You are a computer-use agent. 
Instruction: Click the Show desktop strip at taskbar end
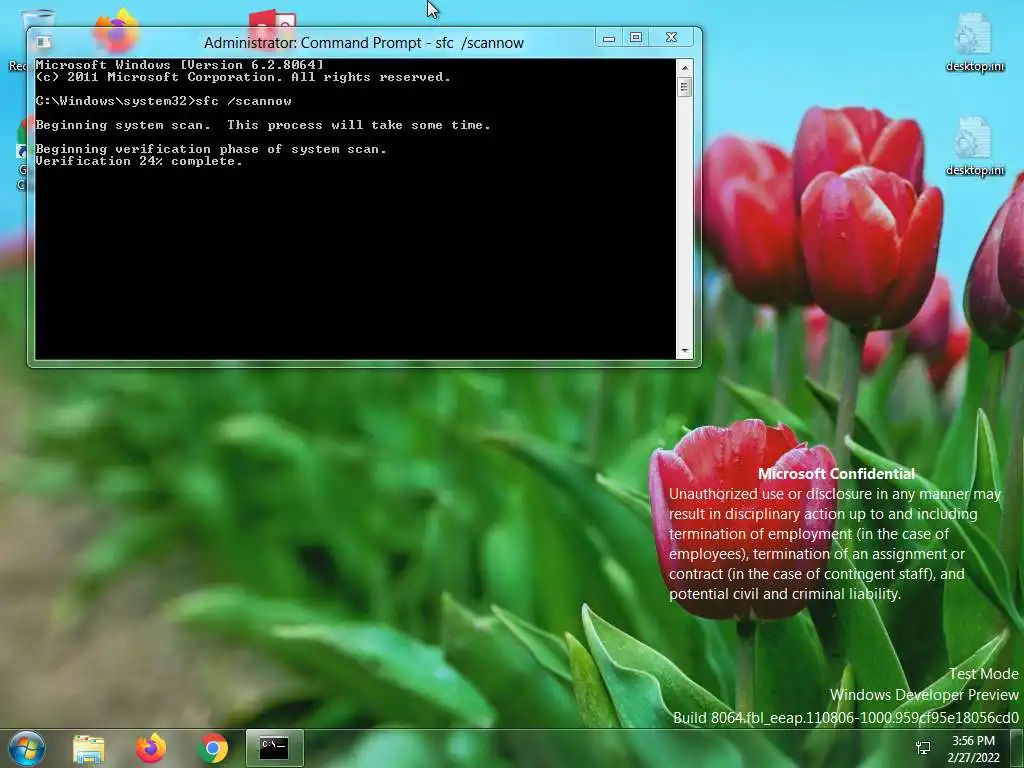point(1017,748)
